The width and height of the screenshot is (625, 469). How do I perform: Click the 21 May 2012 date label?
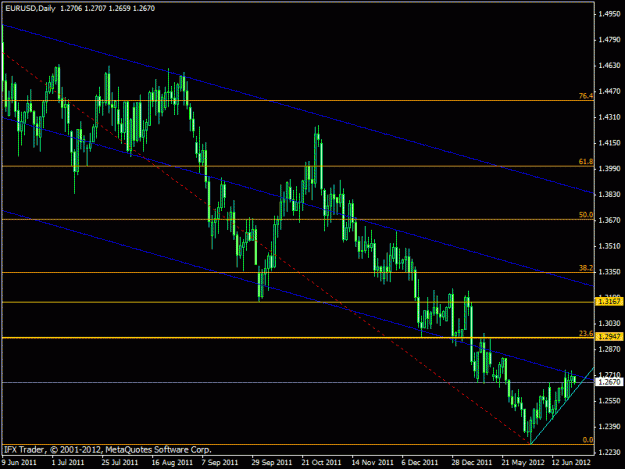pyautogui.click(x=523, y=462)
